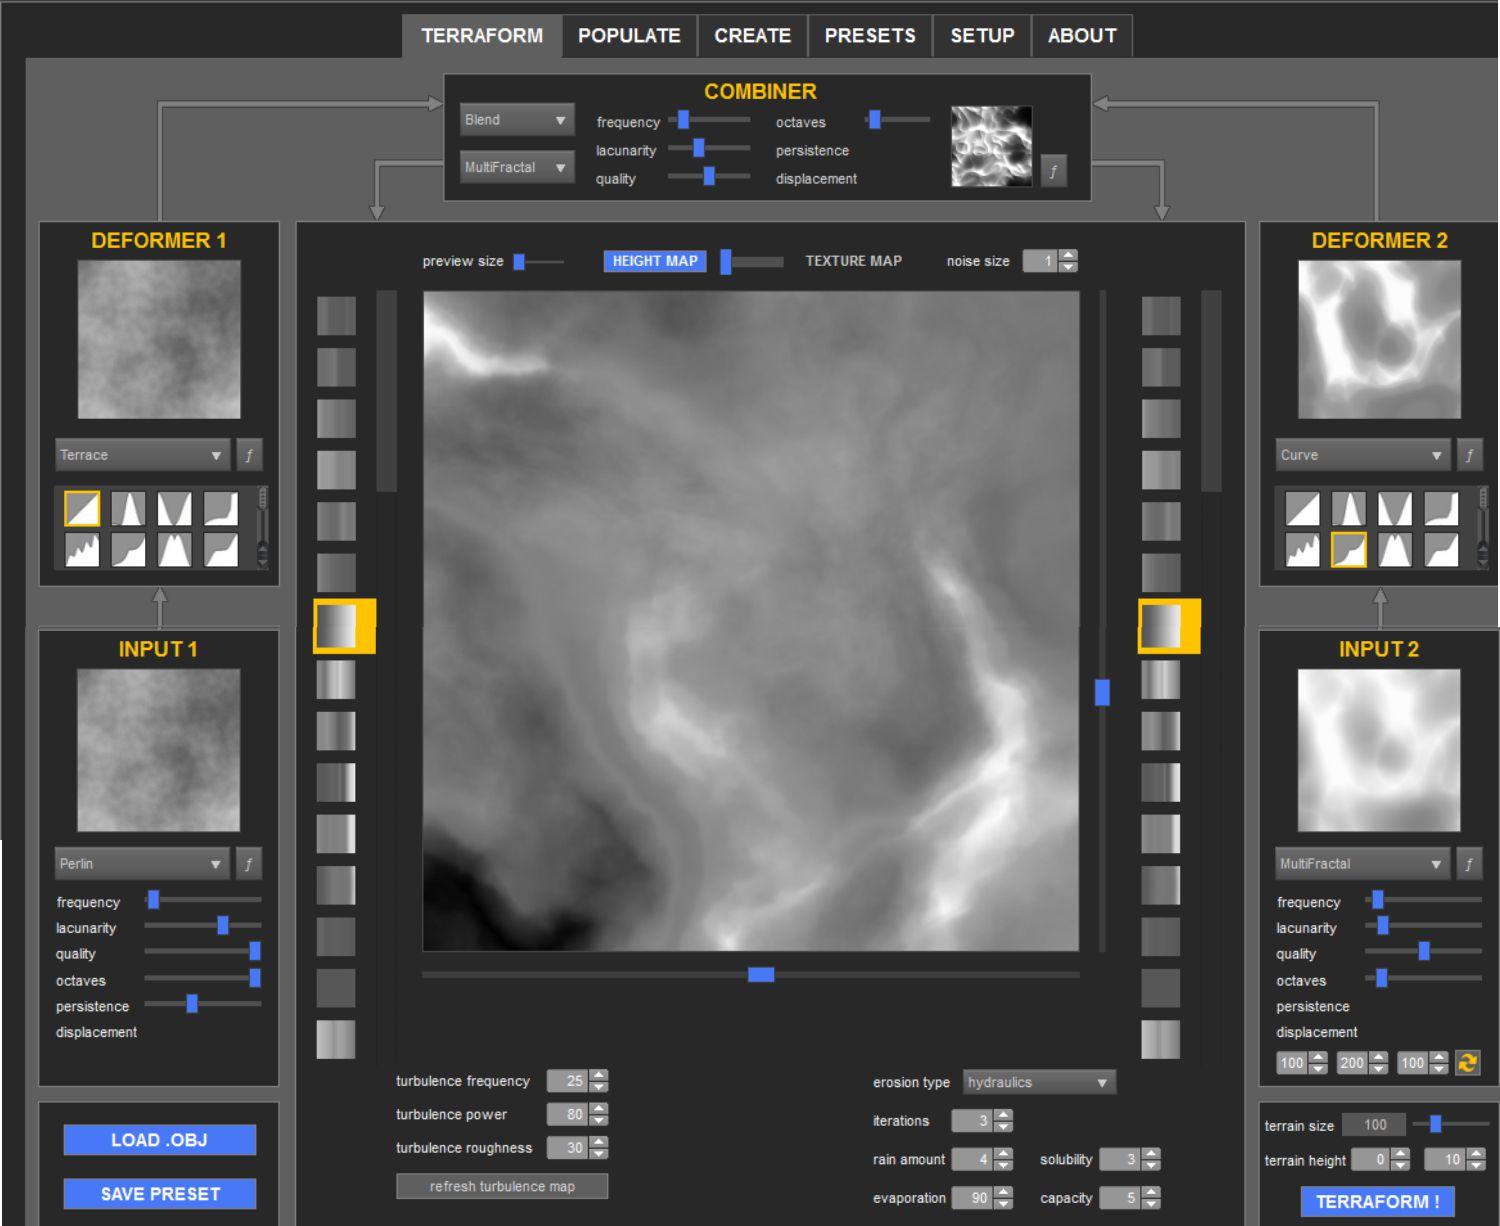Image resolution: width=1500 pixels, height=1226 pixels.
Task: Open the PRESETS tab
Action: [x=870, y=36]
